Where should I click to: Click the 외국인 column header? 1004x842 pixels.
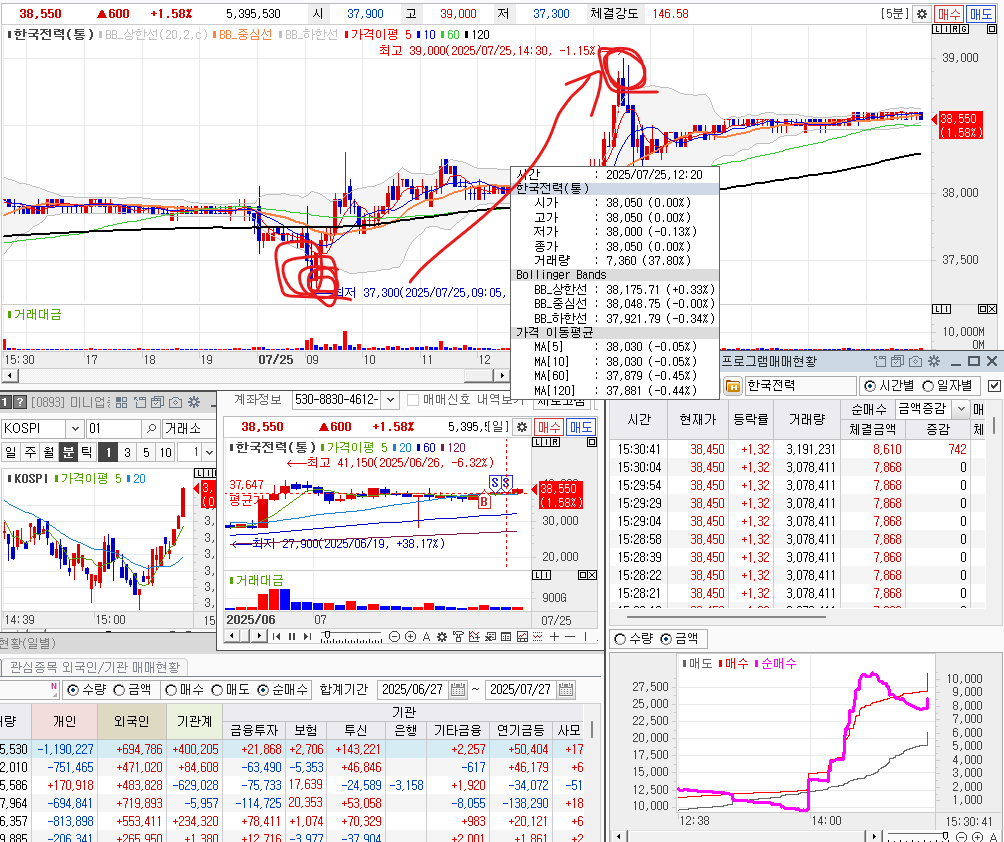pyautogui.click(x=132, y=721)
